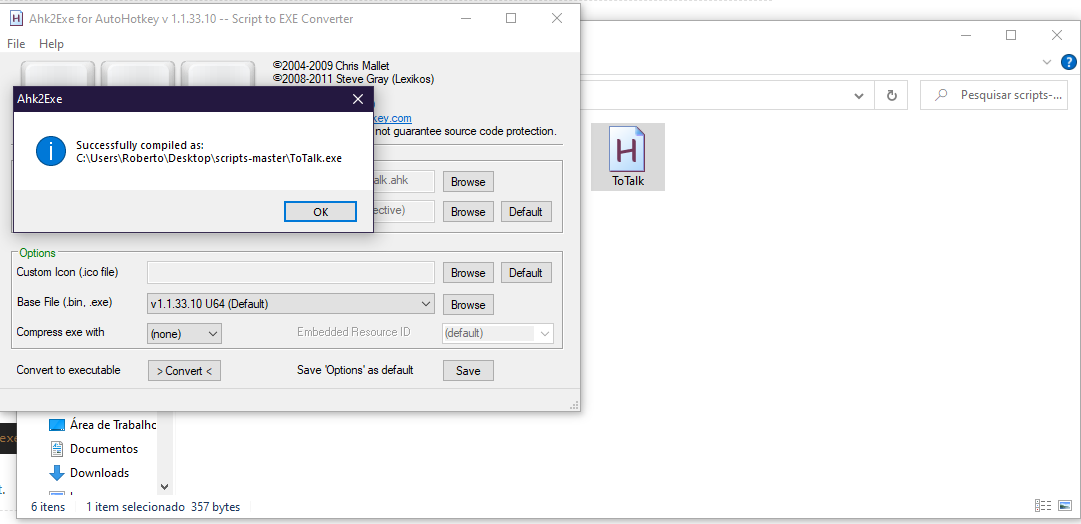Screen dimensions: 1081x524
Task: Close the Explorer window
Action: point(1057,35)
